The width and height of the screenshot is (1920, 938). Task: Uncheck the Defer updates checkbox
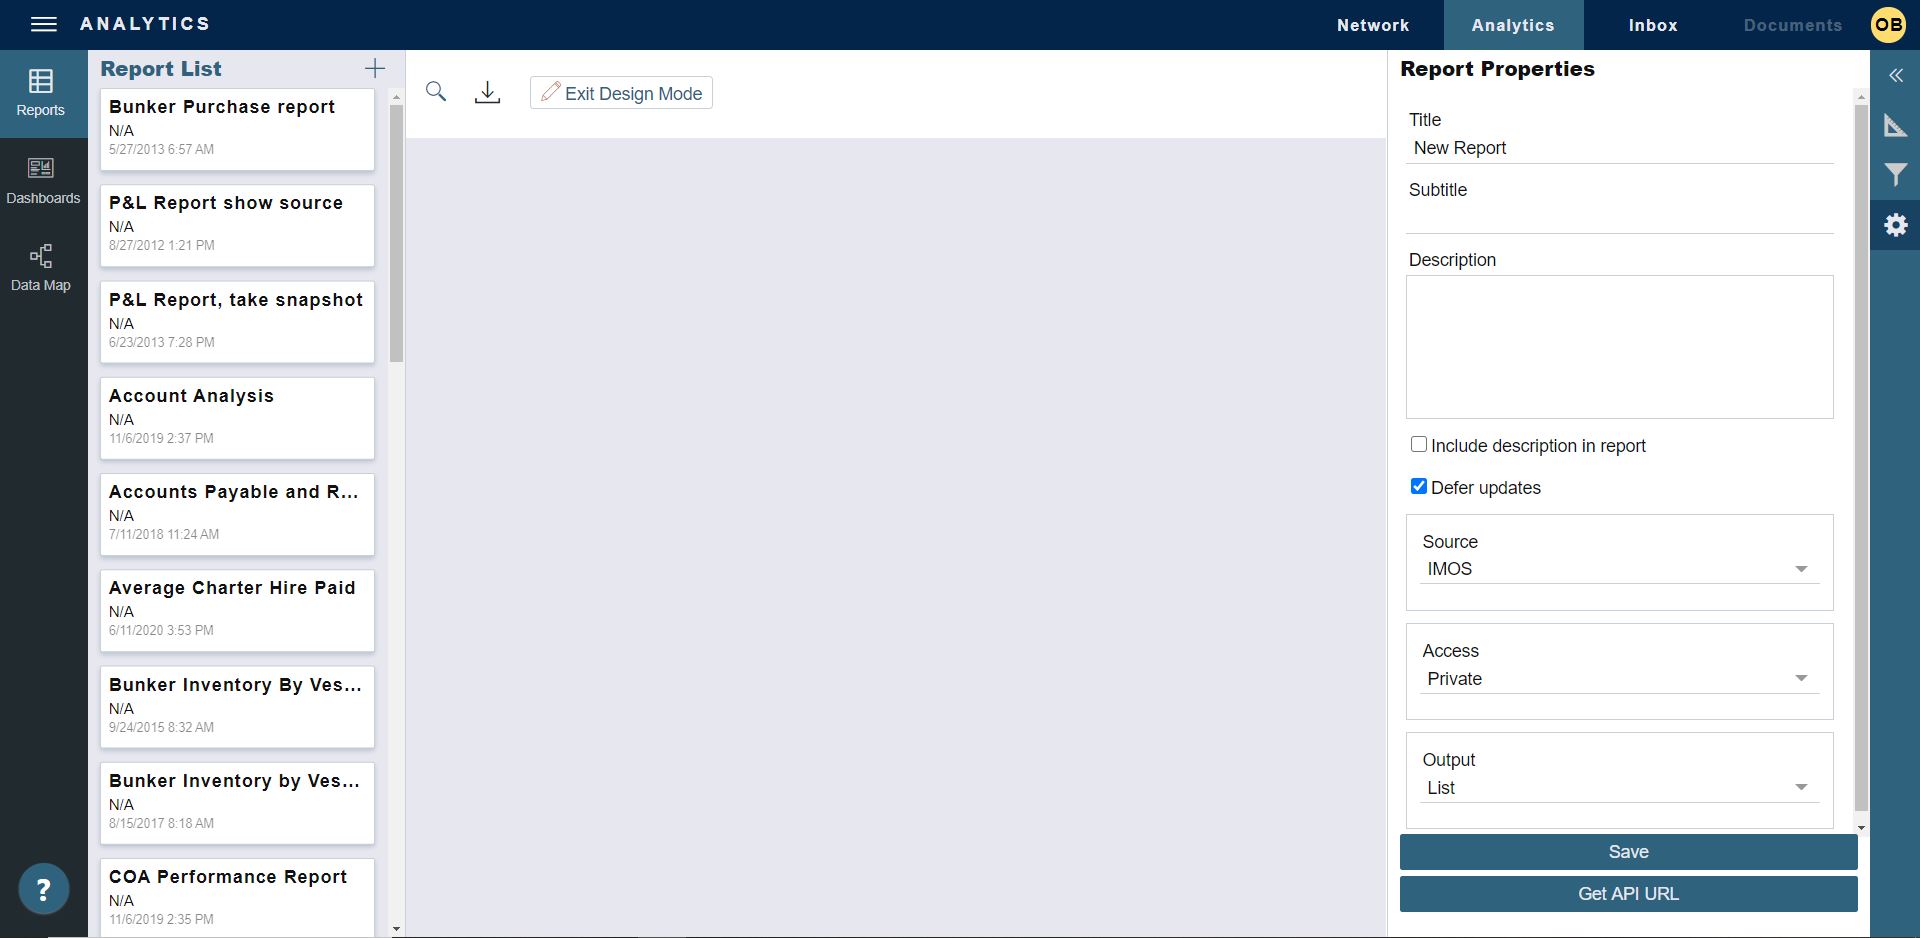point(1417,486)
